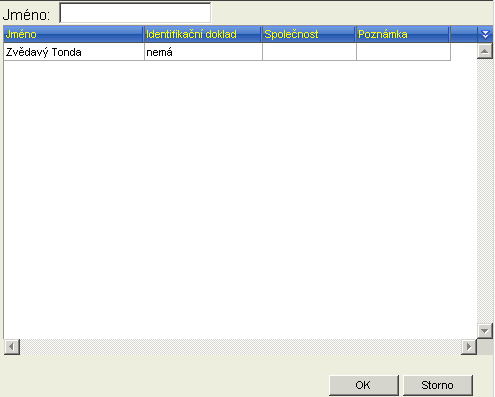
Task: Click the vertical scrollbar down arrow
Action: 485,331
